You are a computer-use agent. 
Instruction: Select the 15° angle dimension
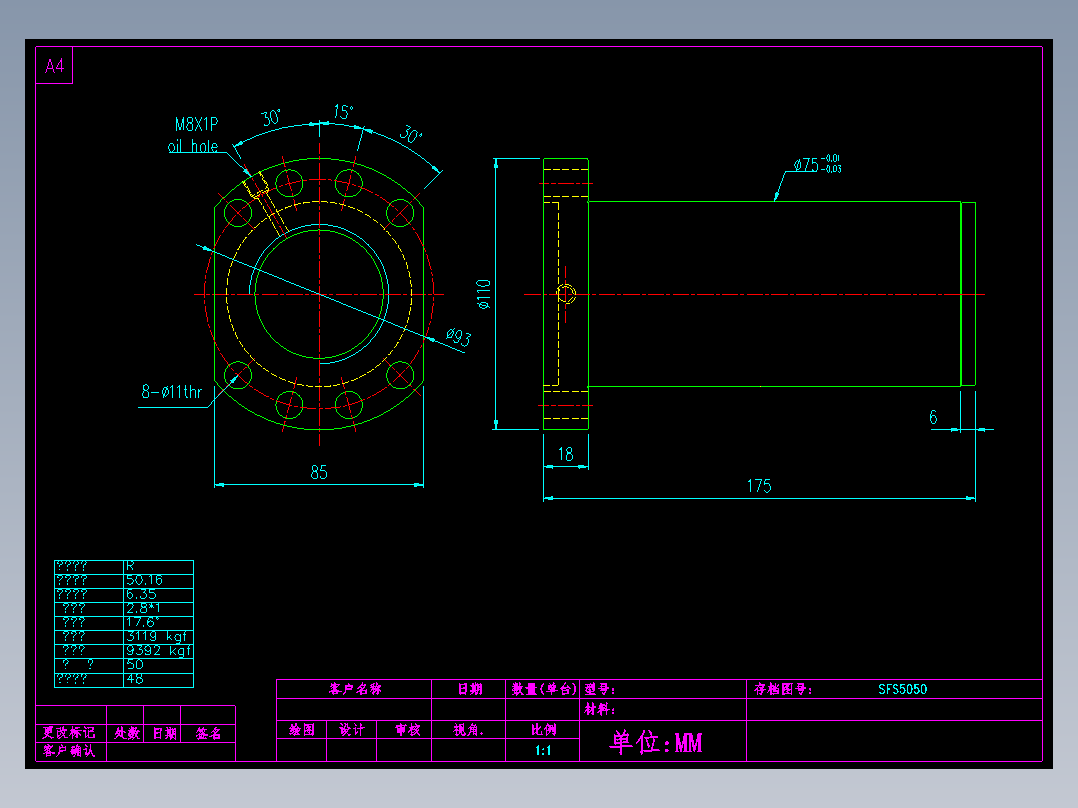pos(343,111)
